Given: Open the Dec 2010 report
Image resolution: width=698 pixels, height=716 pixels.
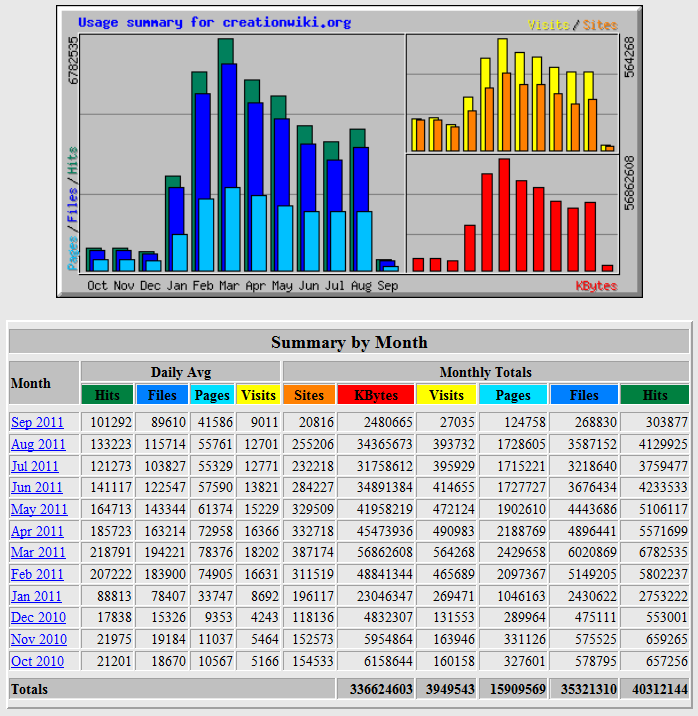Looking at the screenshot, I should [38, 618].
